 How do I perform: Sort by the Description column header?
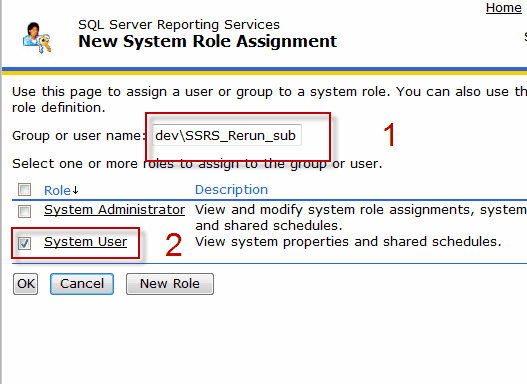point(231,189)
